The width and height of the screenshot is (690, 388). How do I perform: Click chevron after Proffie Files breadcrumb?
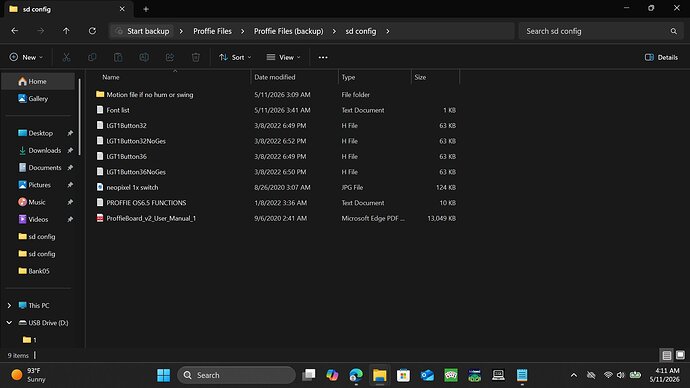point(242,31)
